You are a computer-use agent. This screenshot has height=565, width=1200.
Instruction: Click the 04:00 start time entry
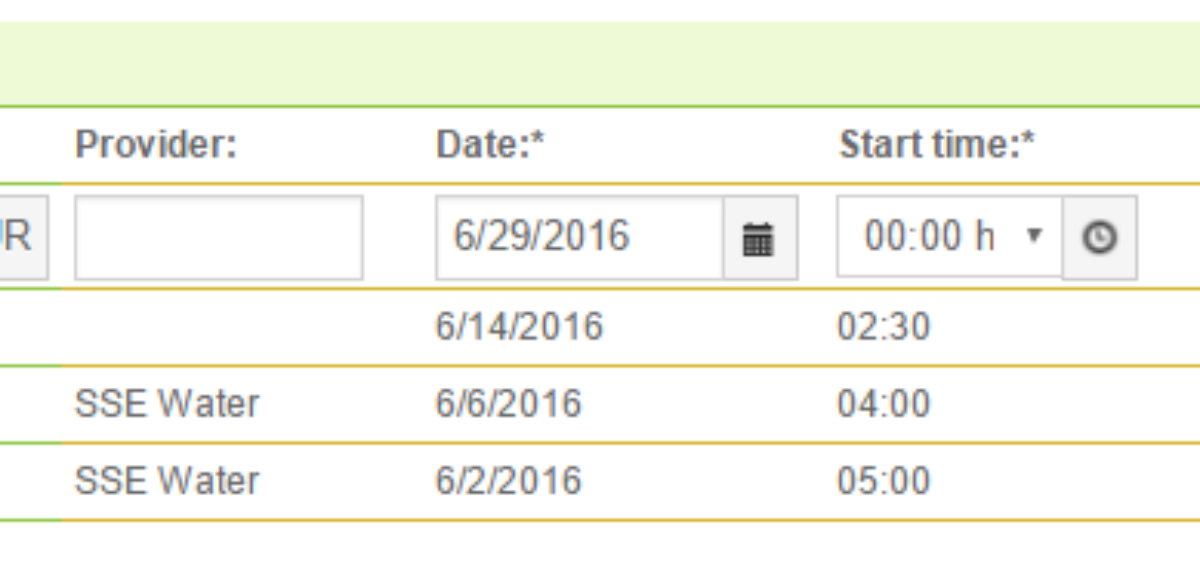pyautogui.click(x=884, y=404)
